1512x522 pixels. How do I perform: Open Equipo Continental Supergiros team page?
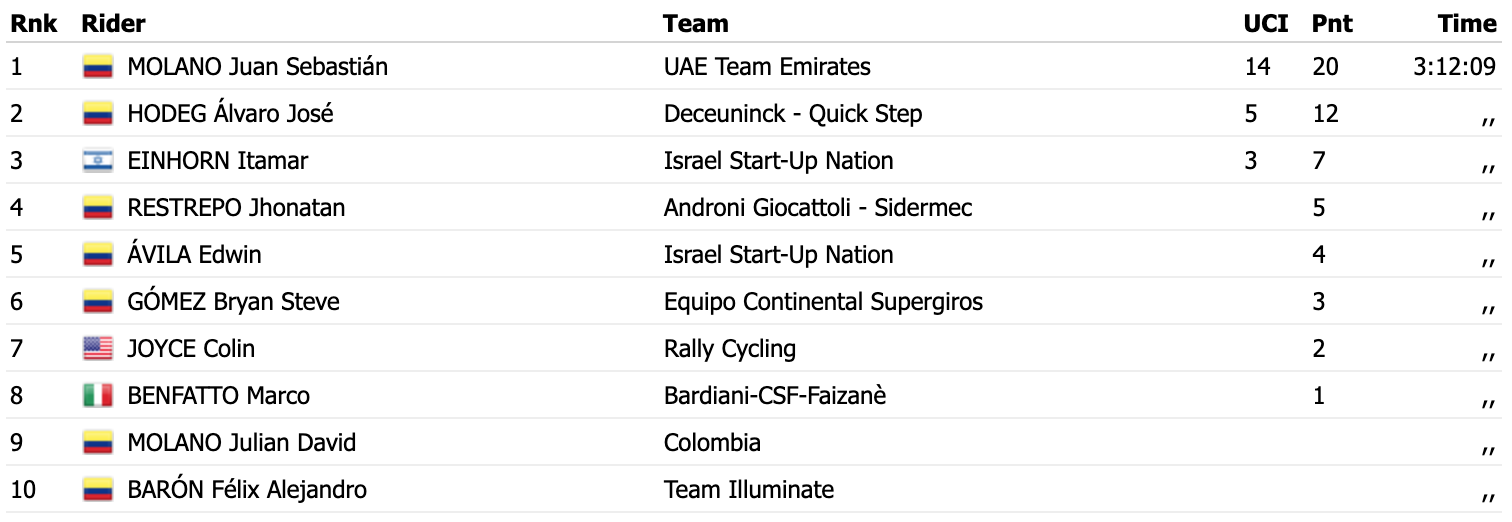point(823,302)
